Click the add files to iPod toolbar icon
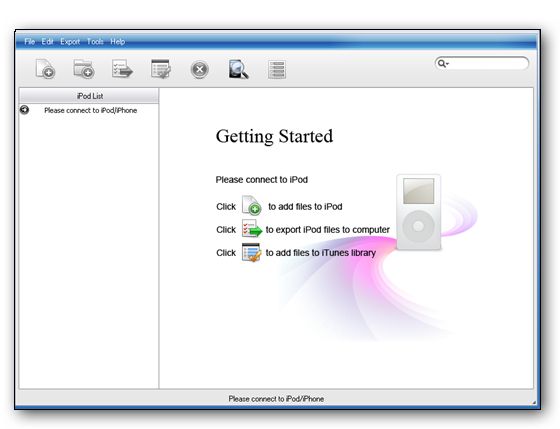 pyautogui.click(x=45, y=69)
